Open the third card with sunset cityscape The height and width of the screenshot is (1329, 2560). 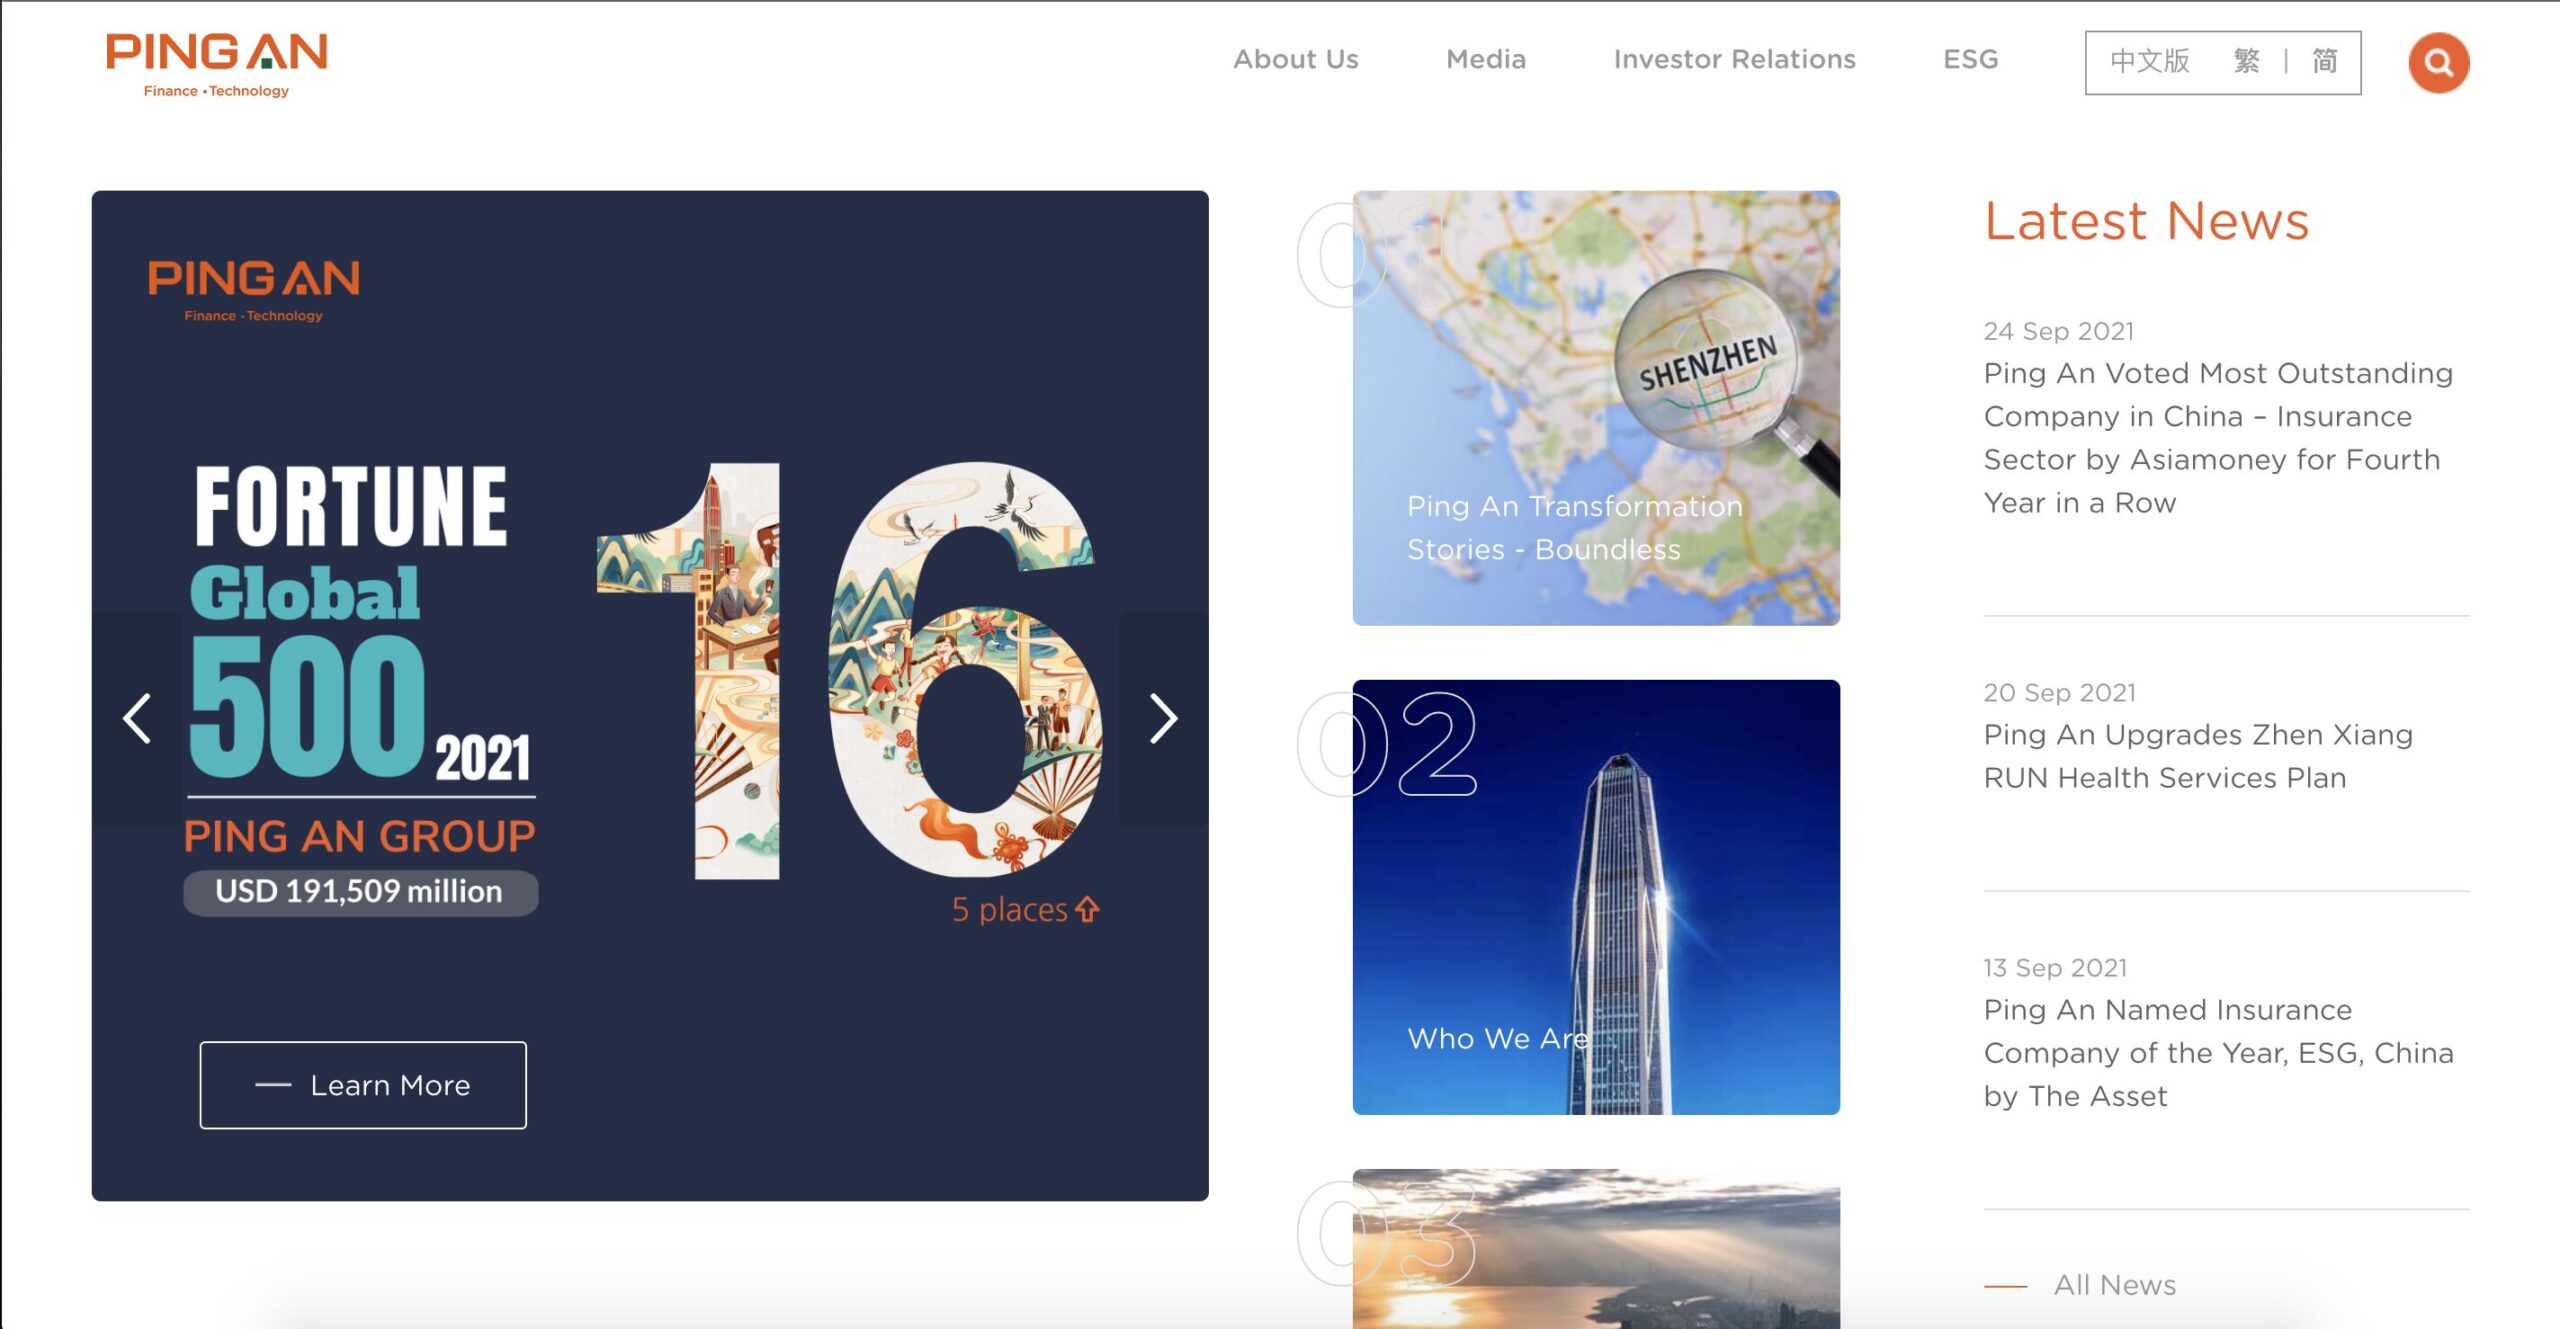point(1596,1249)
